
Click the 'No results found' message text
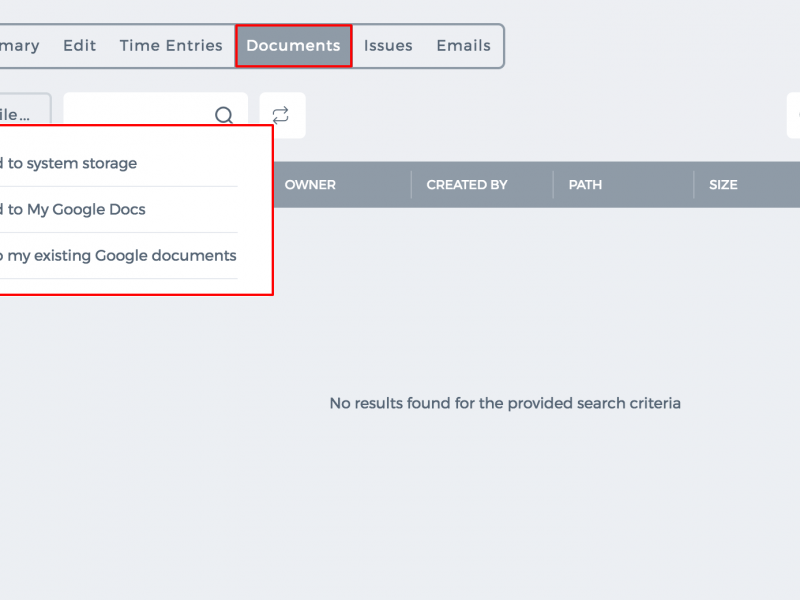click(505, 403)
